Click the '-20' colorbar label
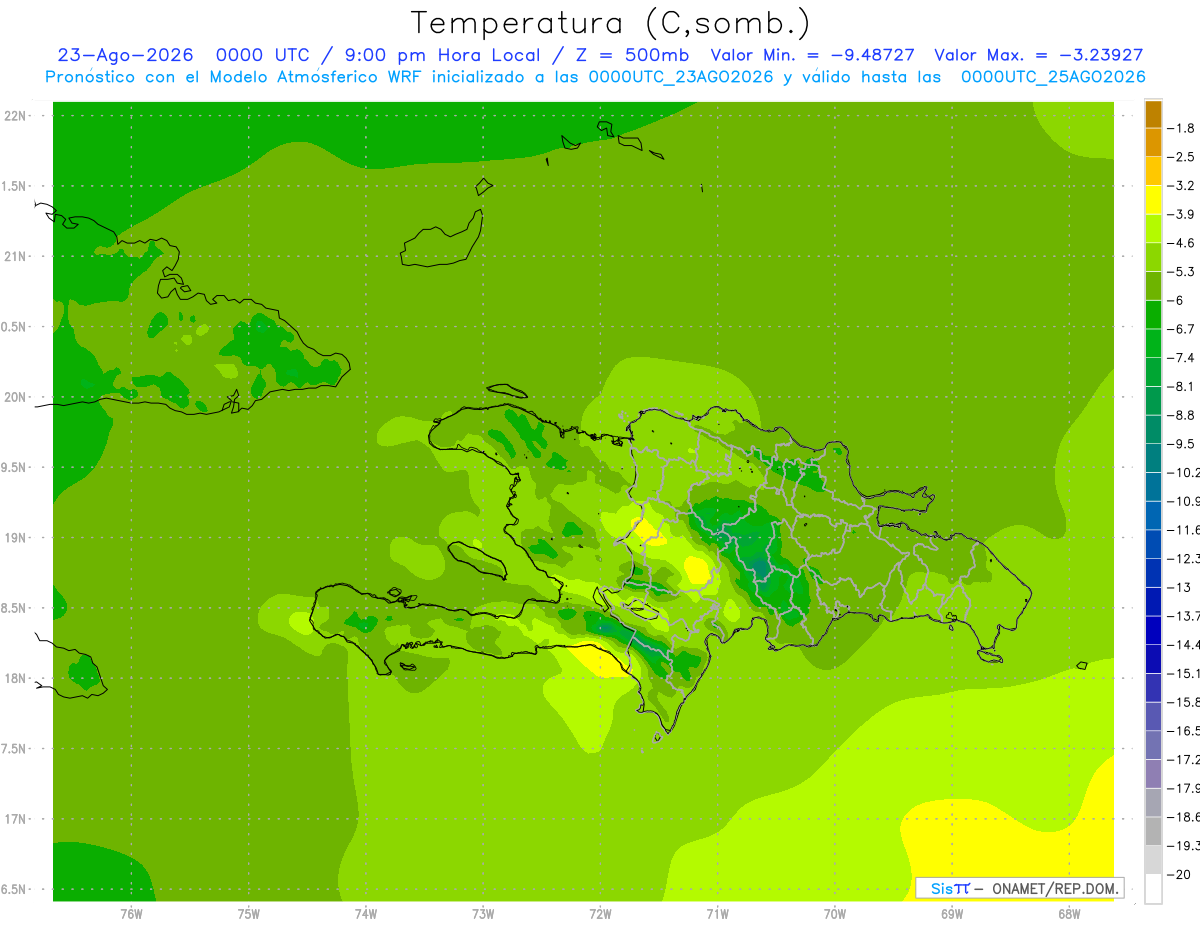 tap(1180, 875)
